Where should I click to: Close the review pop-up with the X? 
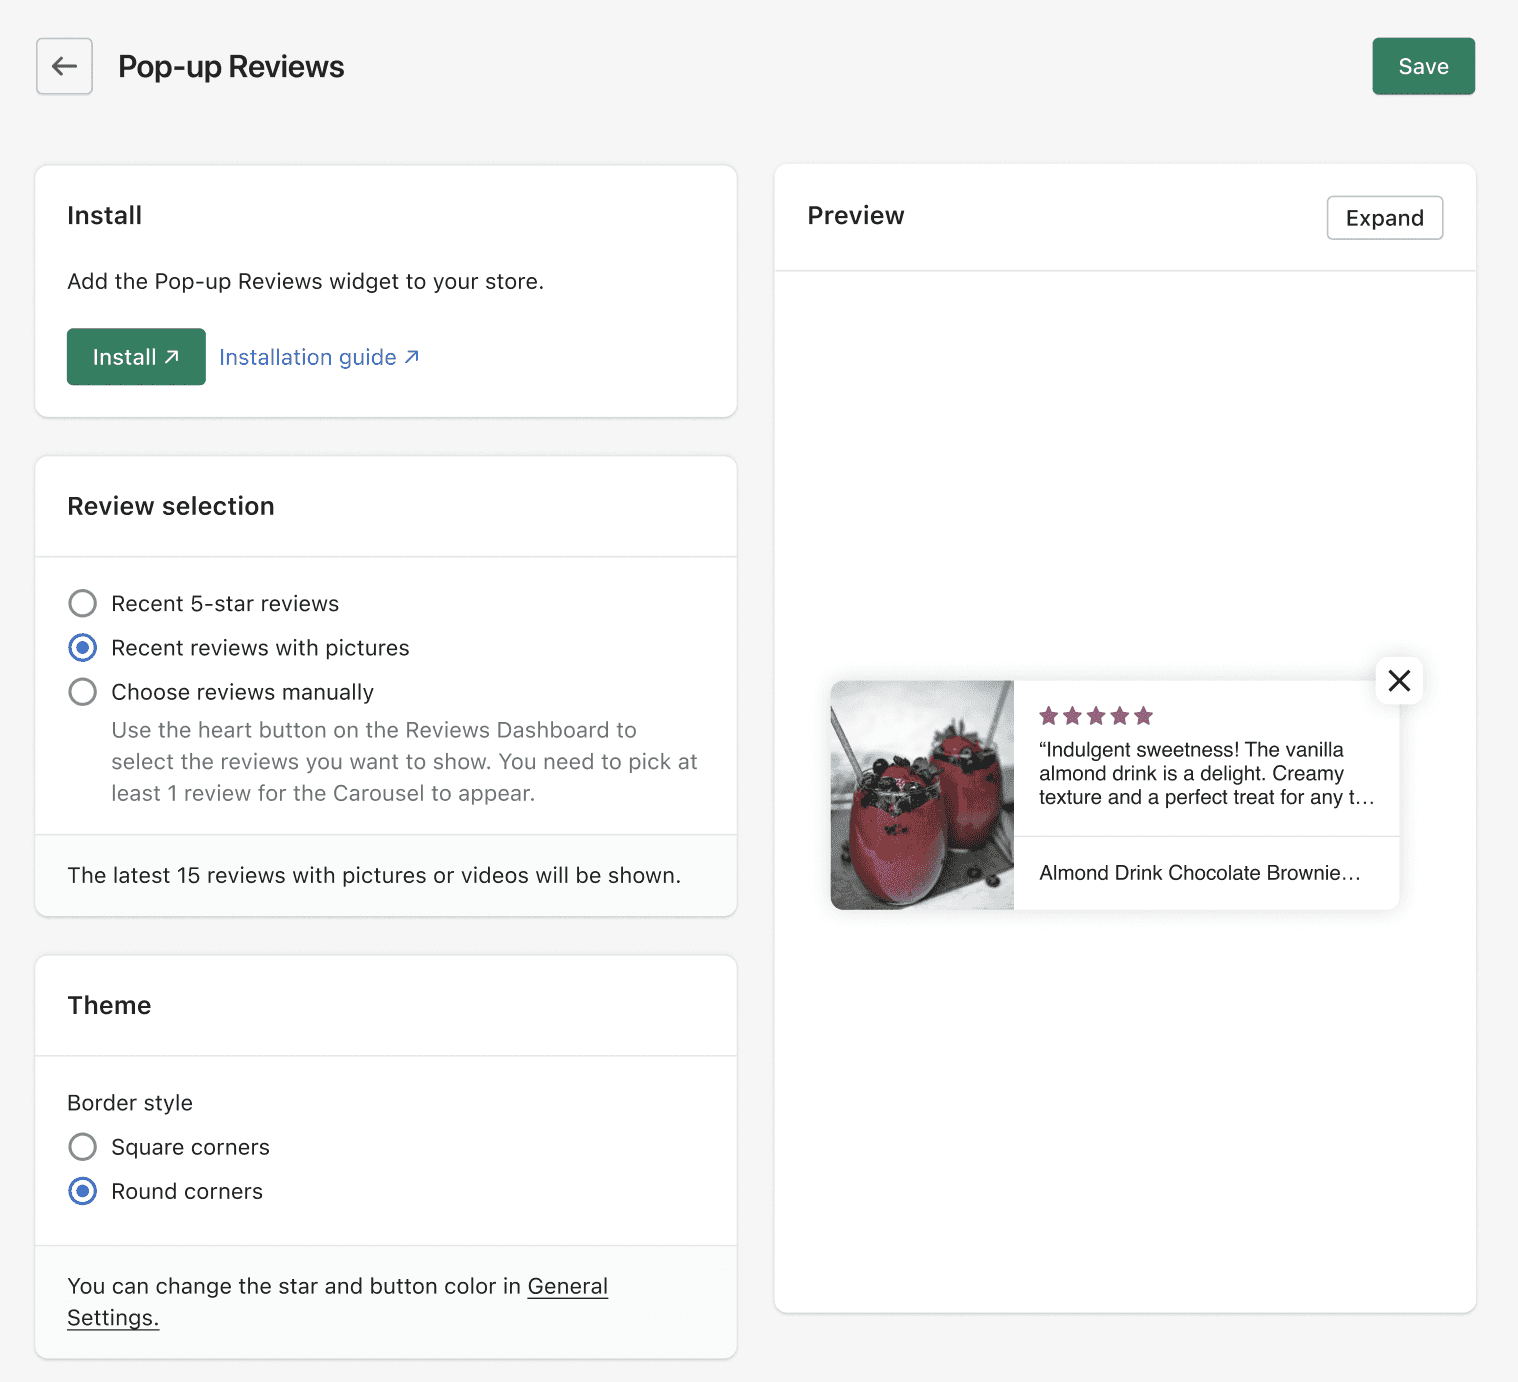click(x=1399, y=681)
